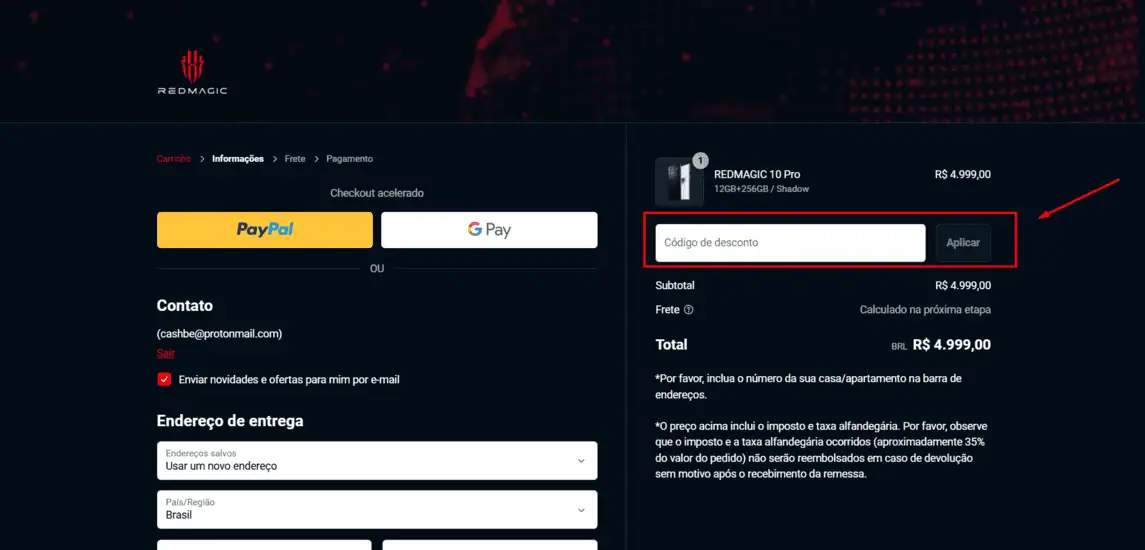Click the cashbe@protonmail.com contact email text
1145x550 pixels.
tap(220, 333)
